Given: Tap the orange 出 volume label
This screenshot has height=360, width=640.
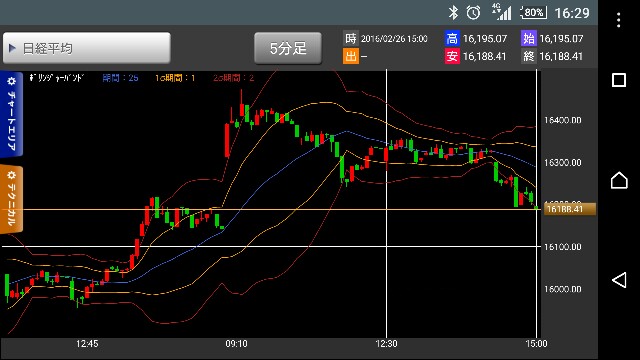Looking at the screenshot, I should [351, 56].
